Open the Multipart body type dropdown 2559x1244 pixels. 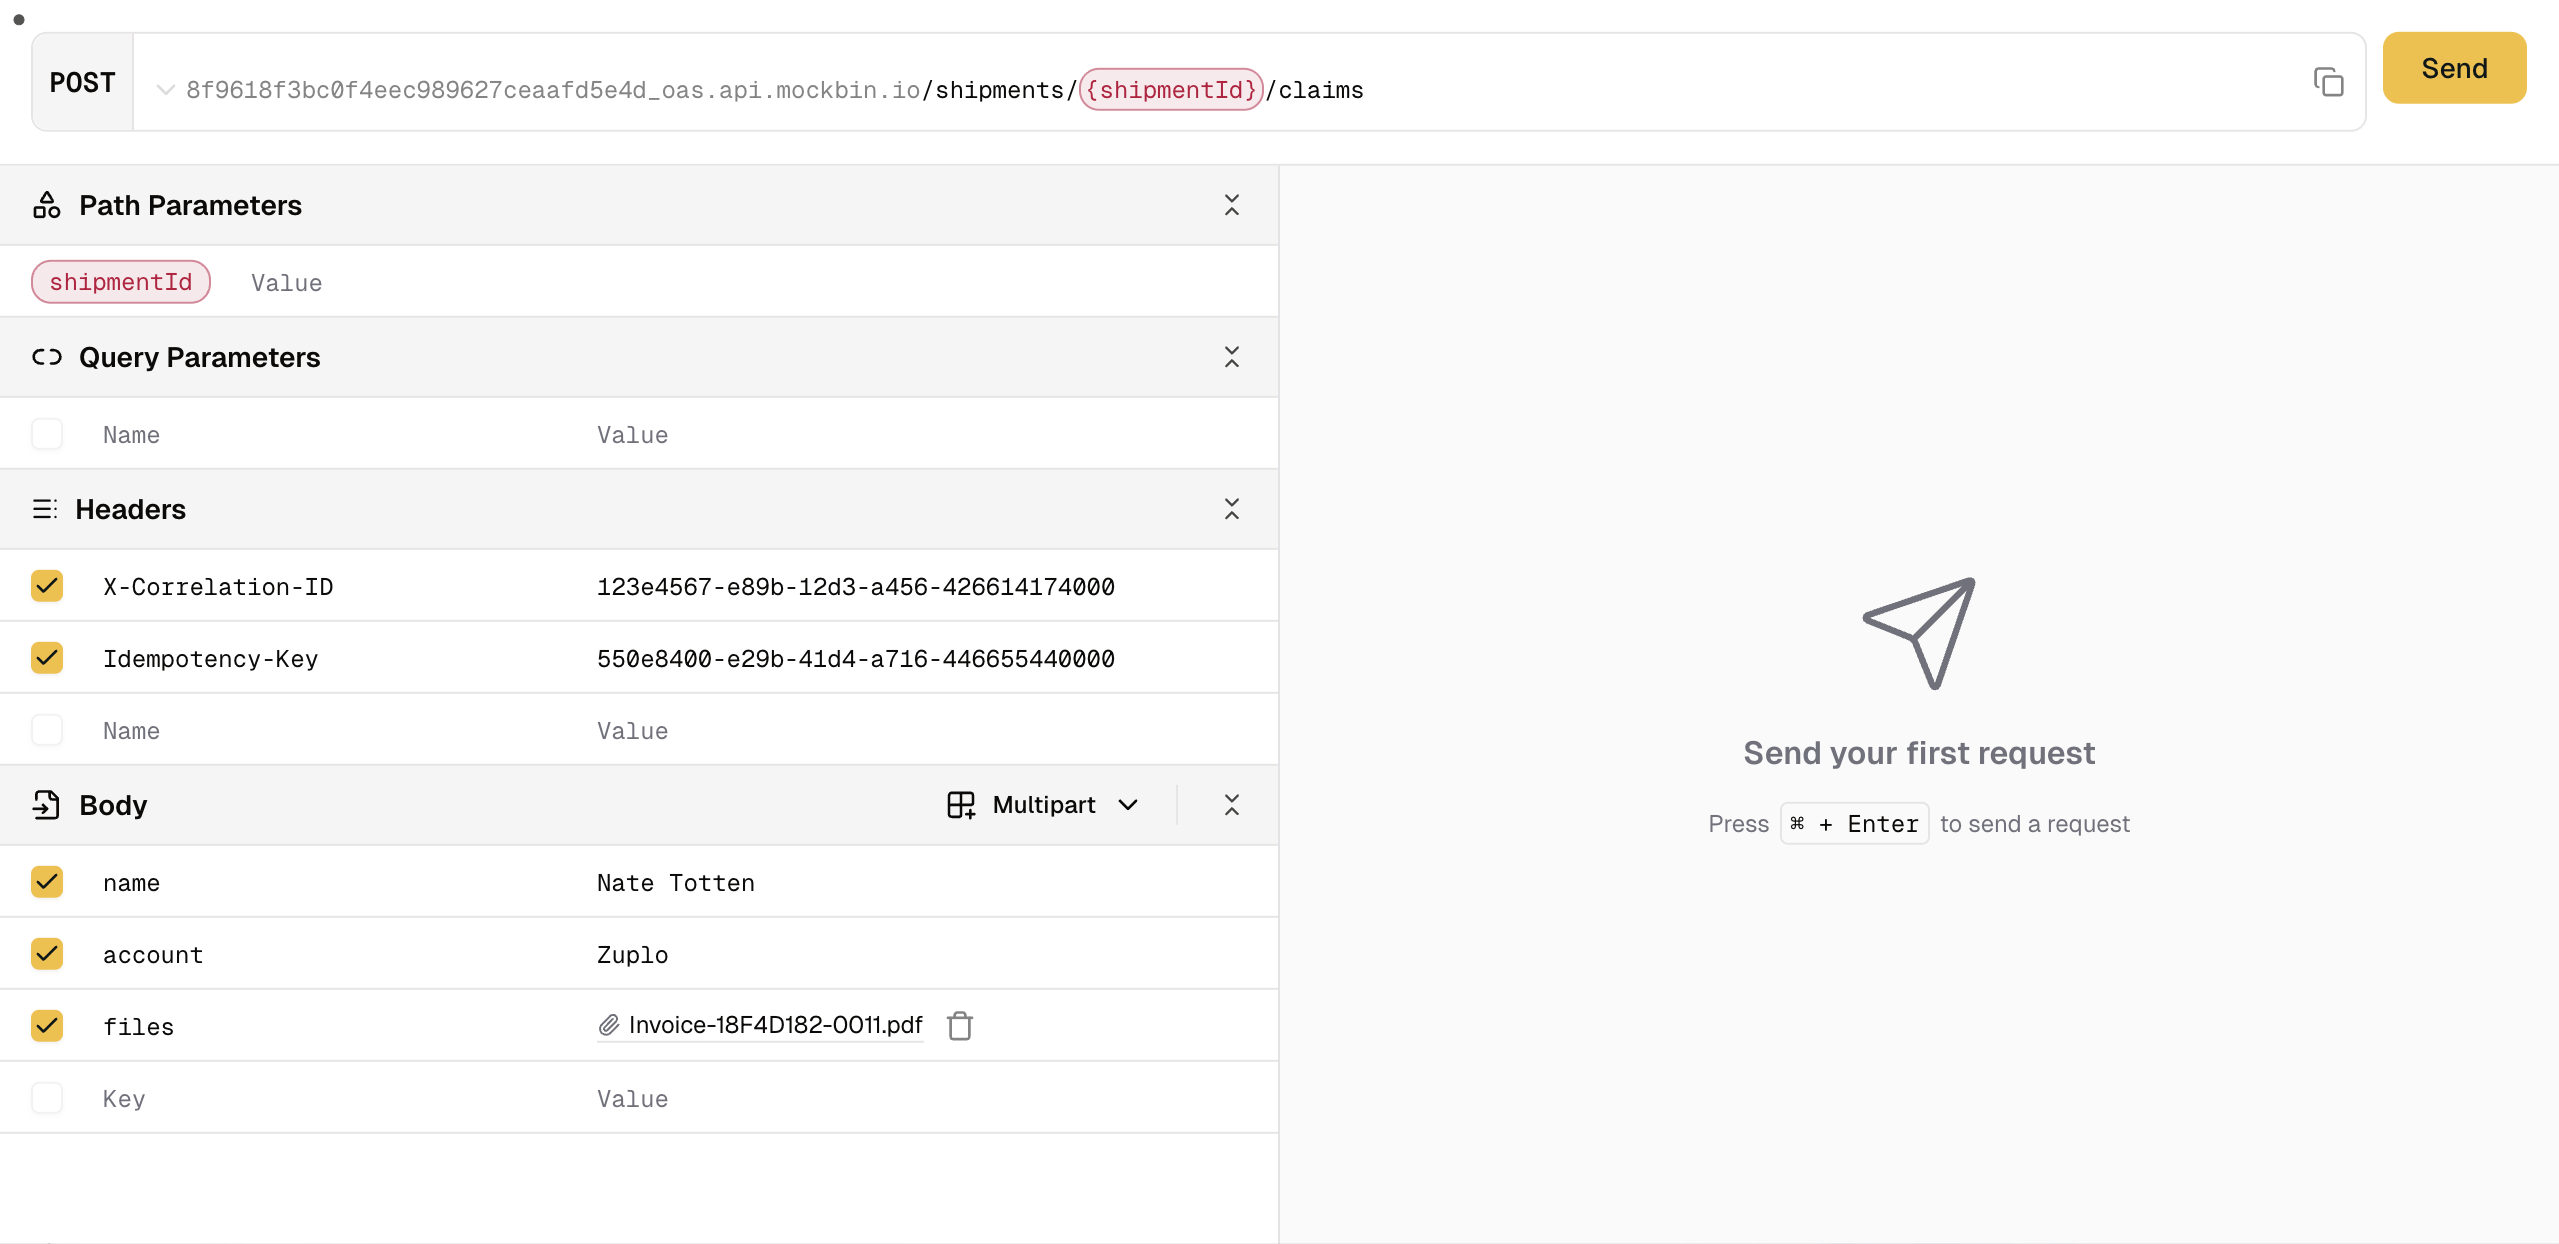click(x=1128, y=804)
